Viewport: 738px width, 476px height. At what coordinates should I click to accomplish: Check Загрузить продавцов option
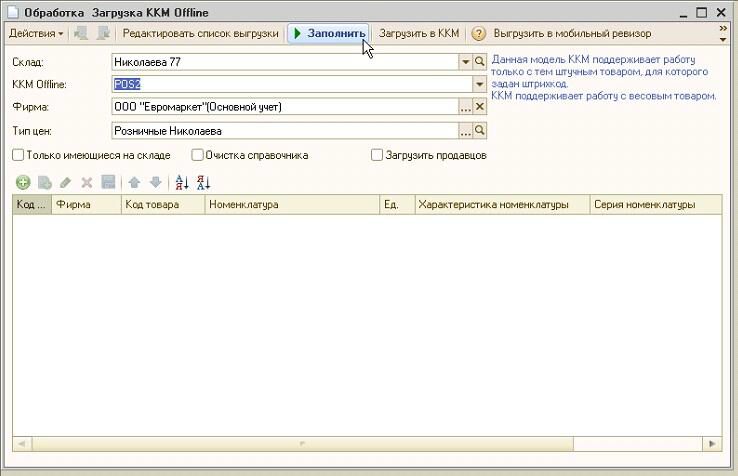pos(377,155)
